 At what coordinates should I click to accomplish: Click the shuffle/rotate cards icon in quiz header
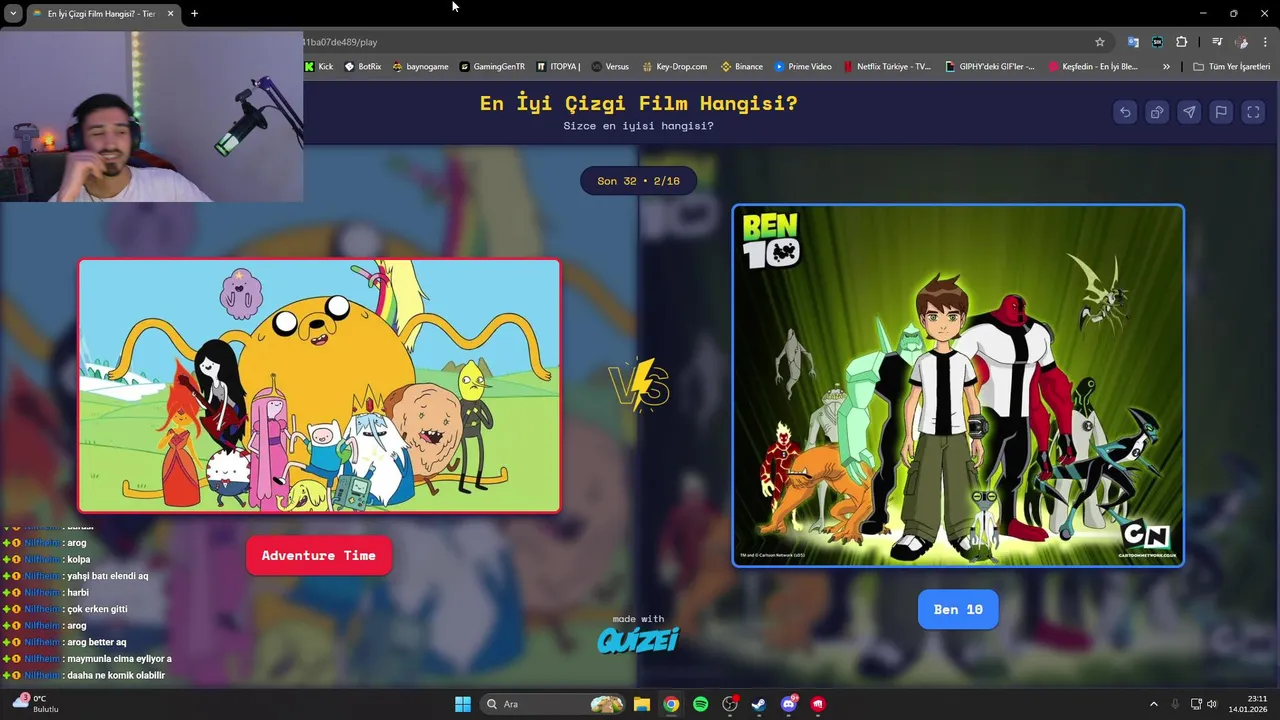1157,112
